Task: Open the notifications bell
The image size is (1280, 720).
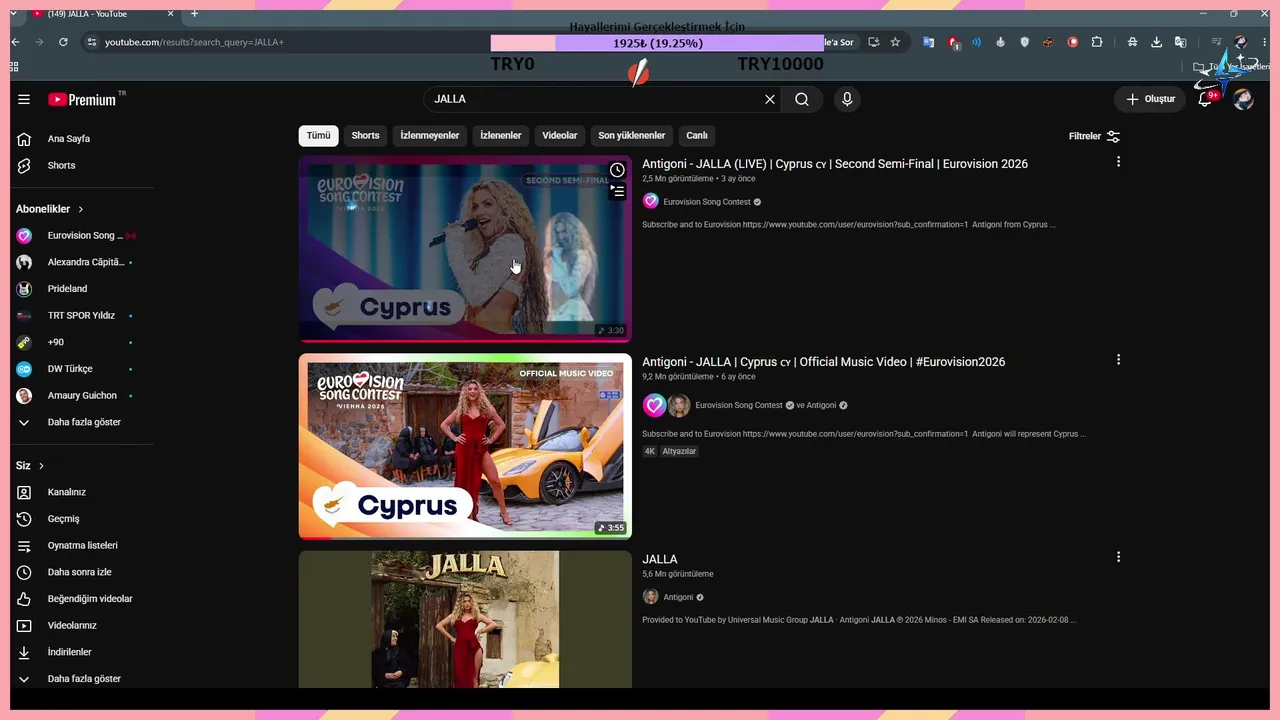Action: pos(1205,99)
